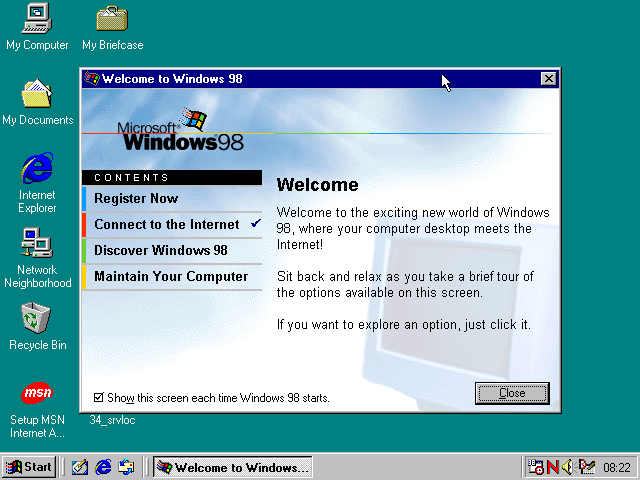Click the Welcome to Windows 98 title bar
This screenshot has width=640, height=480.
pos(320,78)
